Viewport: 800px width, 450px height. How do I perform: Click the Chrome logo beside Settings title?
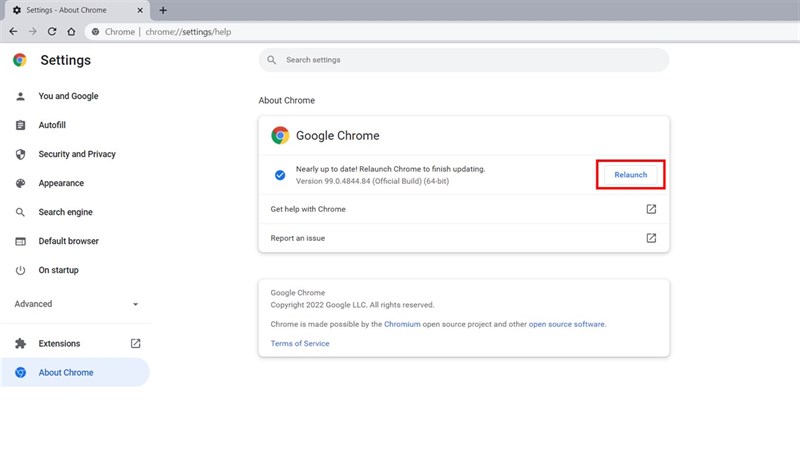(20, 60)
